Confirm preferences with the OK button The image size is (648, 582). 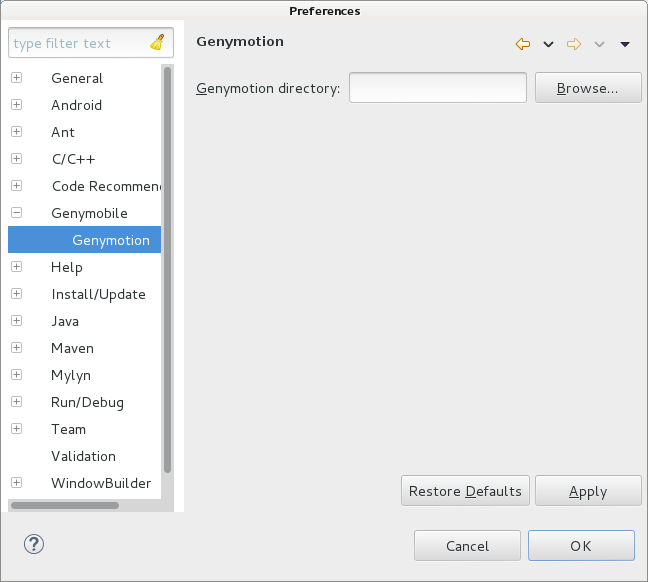tap(581, 546)
